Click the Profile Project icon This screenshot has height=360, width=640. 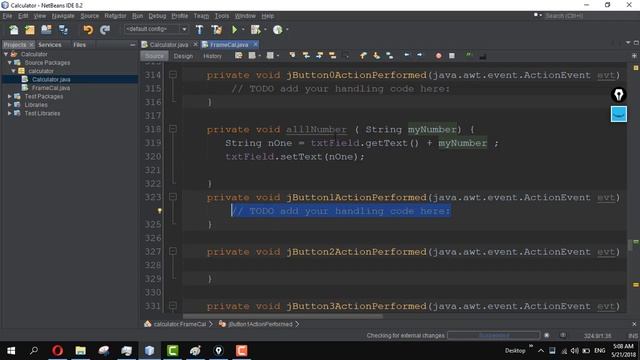click(278, 30)
